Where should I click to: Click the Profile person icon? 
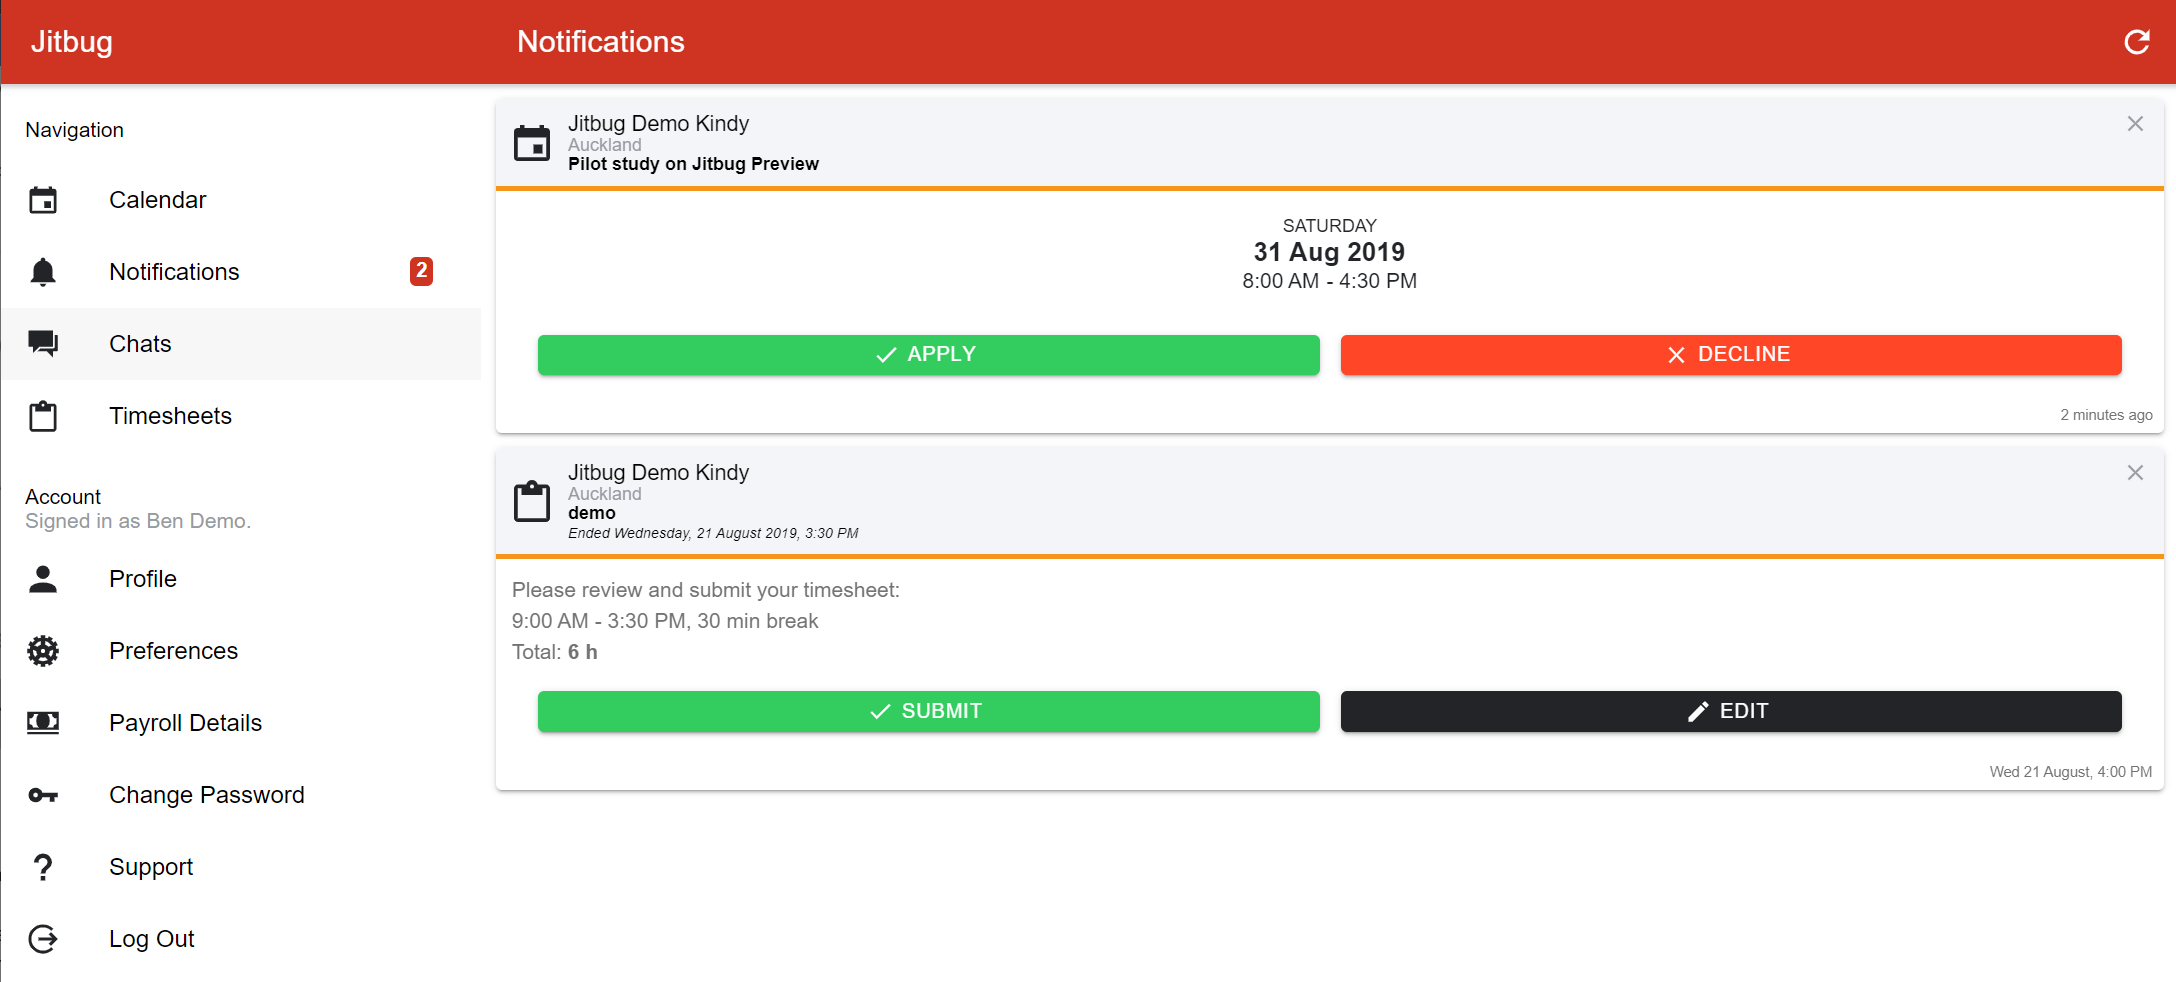[43, 579]
